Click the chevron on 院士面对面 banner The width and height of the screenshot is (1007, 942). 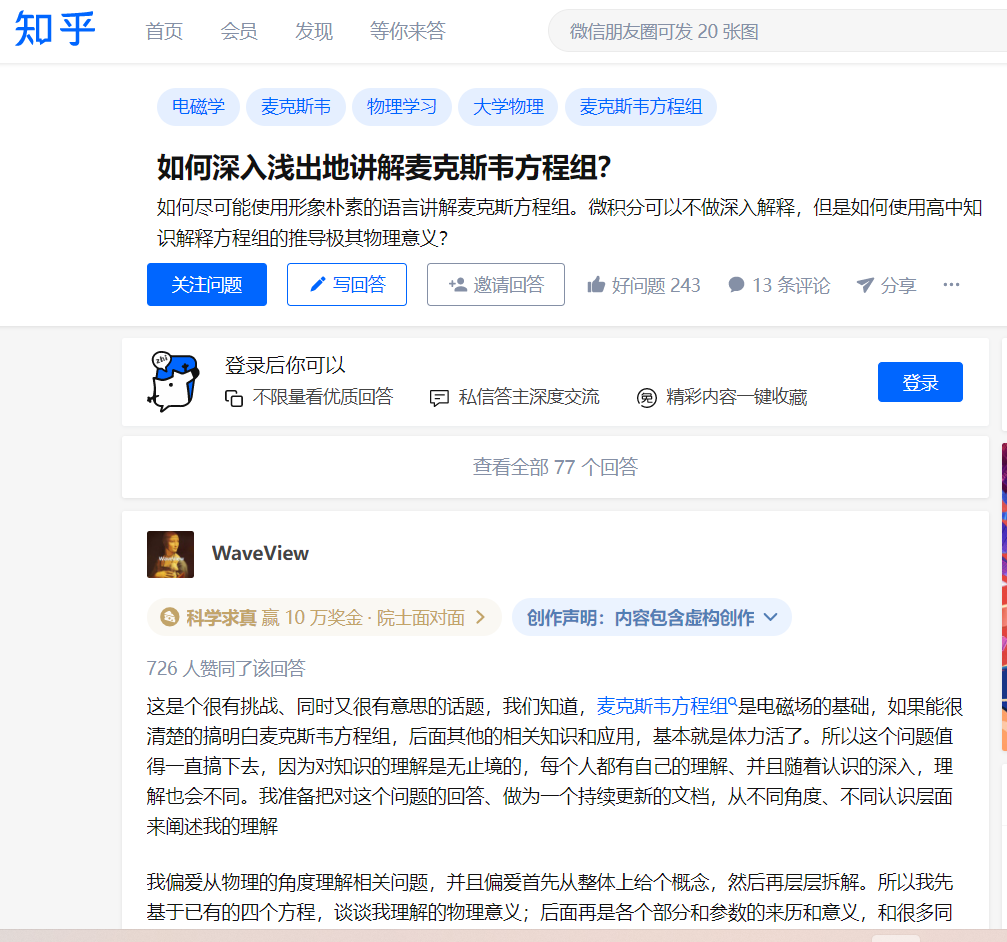(x=480, y=618)
